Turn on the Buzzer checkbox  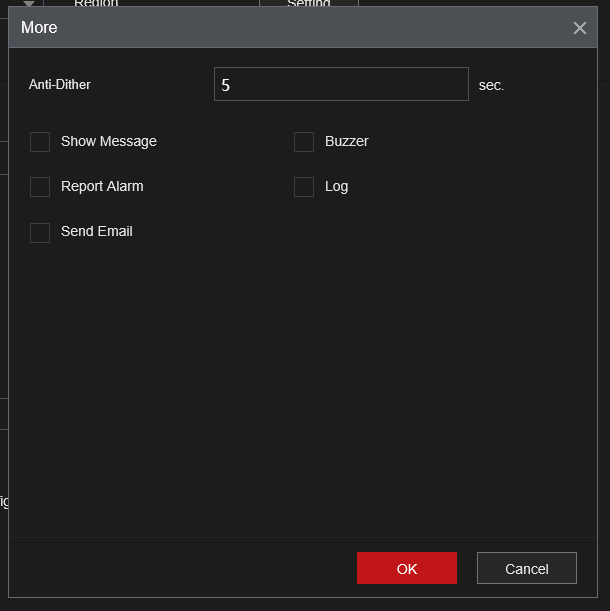pos(304,142)
